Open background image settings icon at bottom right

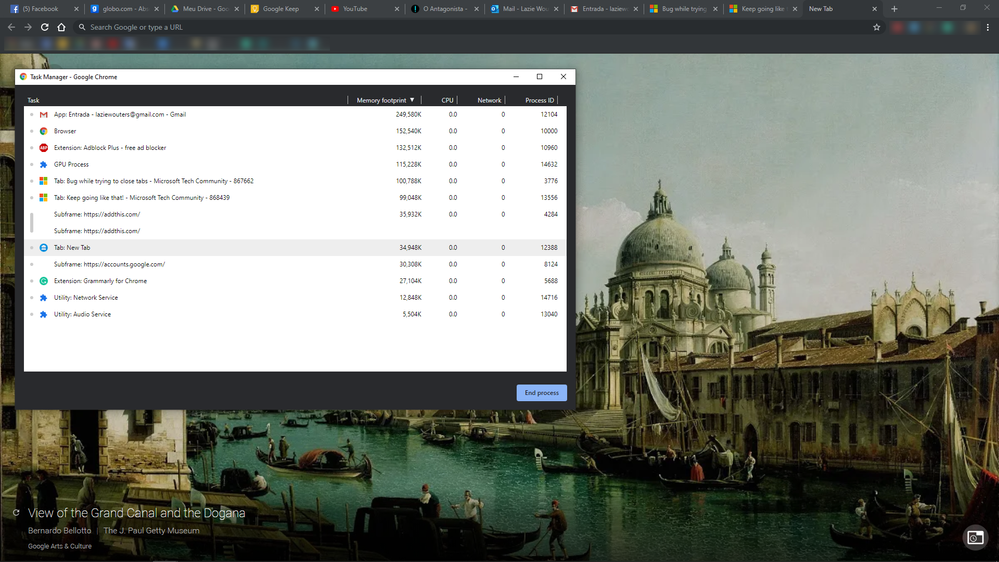[975, 538]
